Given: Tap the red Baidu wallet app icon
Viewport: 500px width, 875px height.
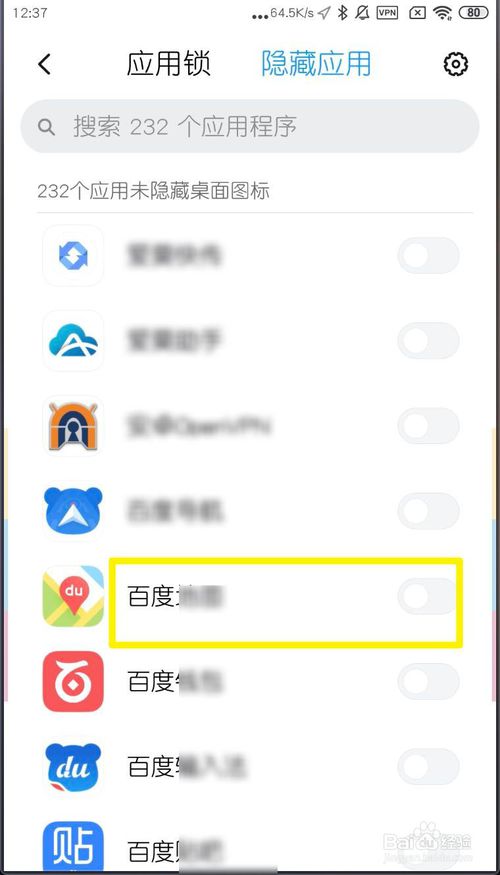Looking at the screenshot, I should (73, 681).
